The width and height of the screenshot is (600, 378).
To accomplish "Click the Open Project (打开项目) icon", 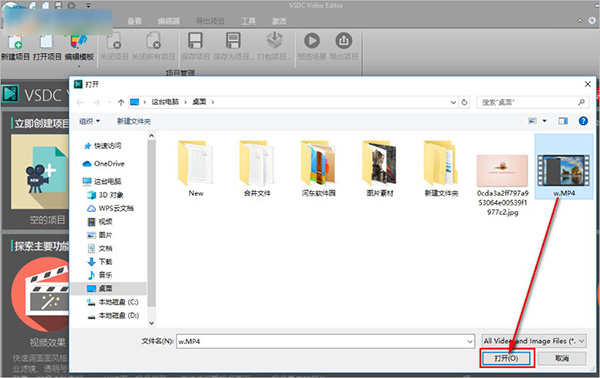I will point(47,41).
